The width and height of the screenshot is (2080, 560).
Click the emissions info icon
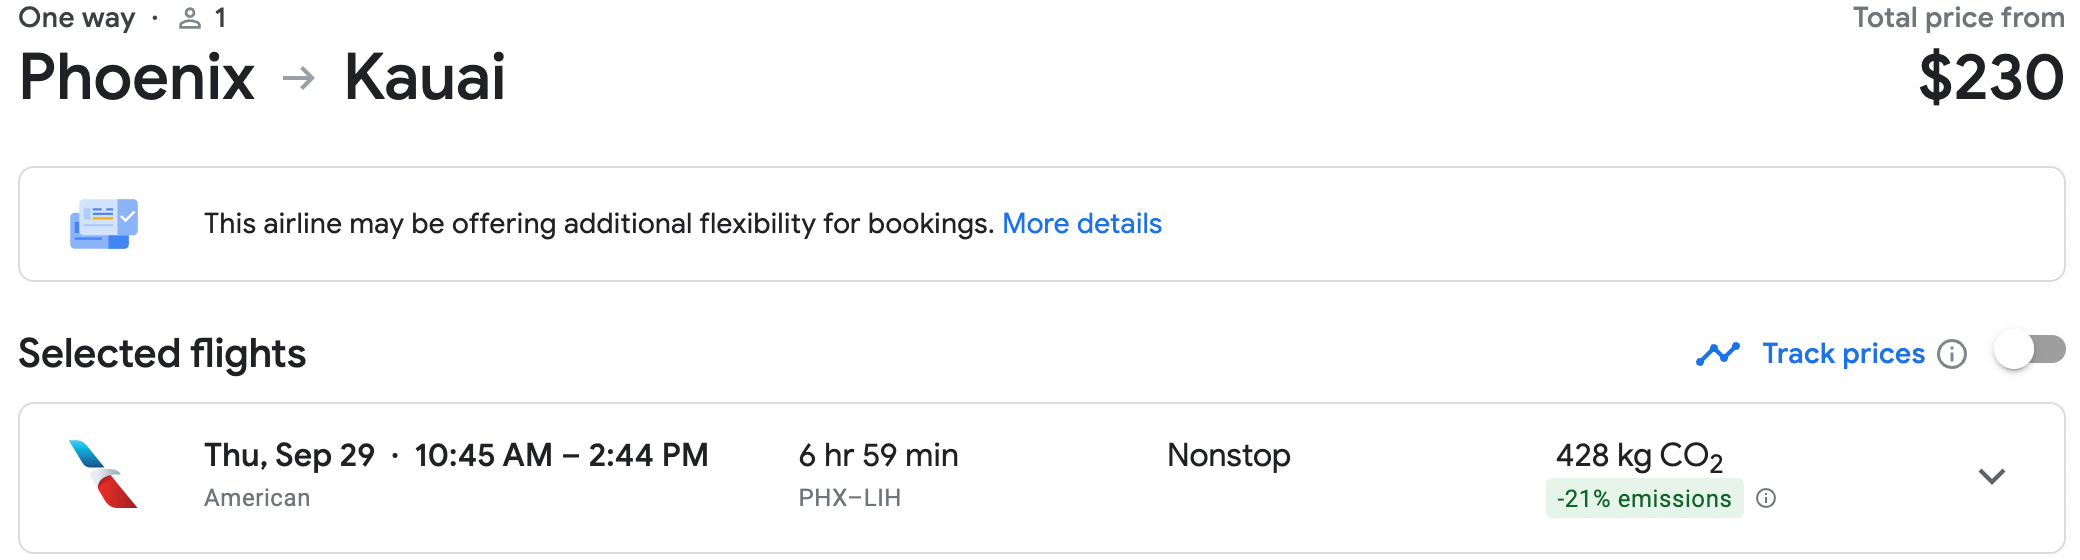(x=1766, y=498)
